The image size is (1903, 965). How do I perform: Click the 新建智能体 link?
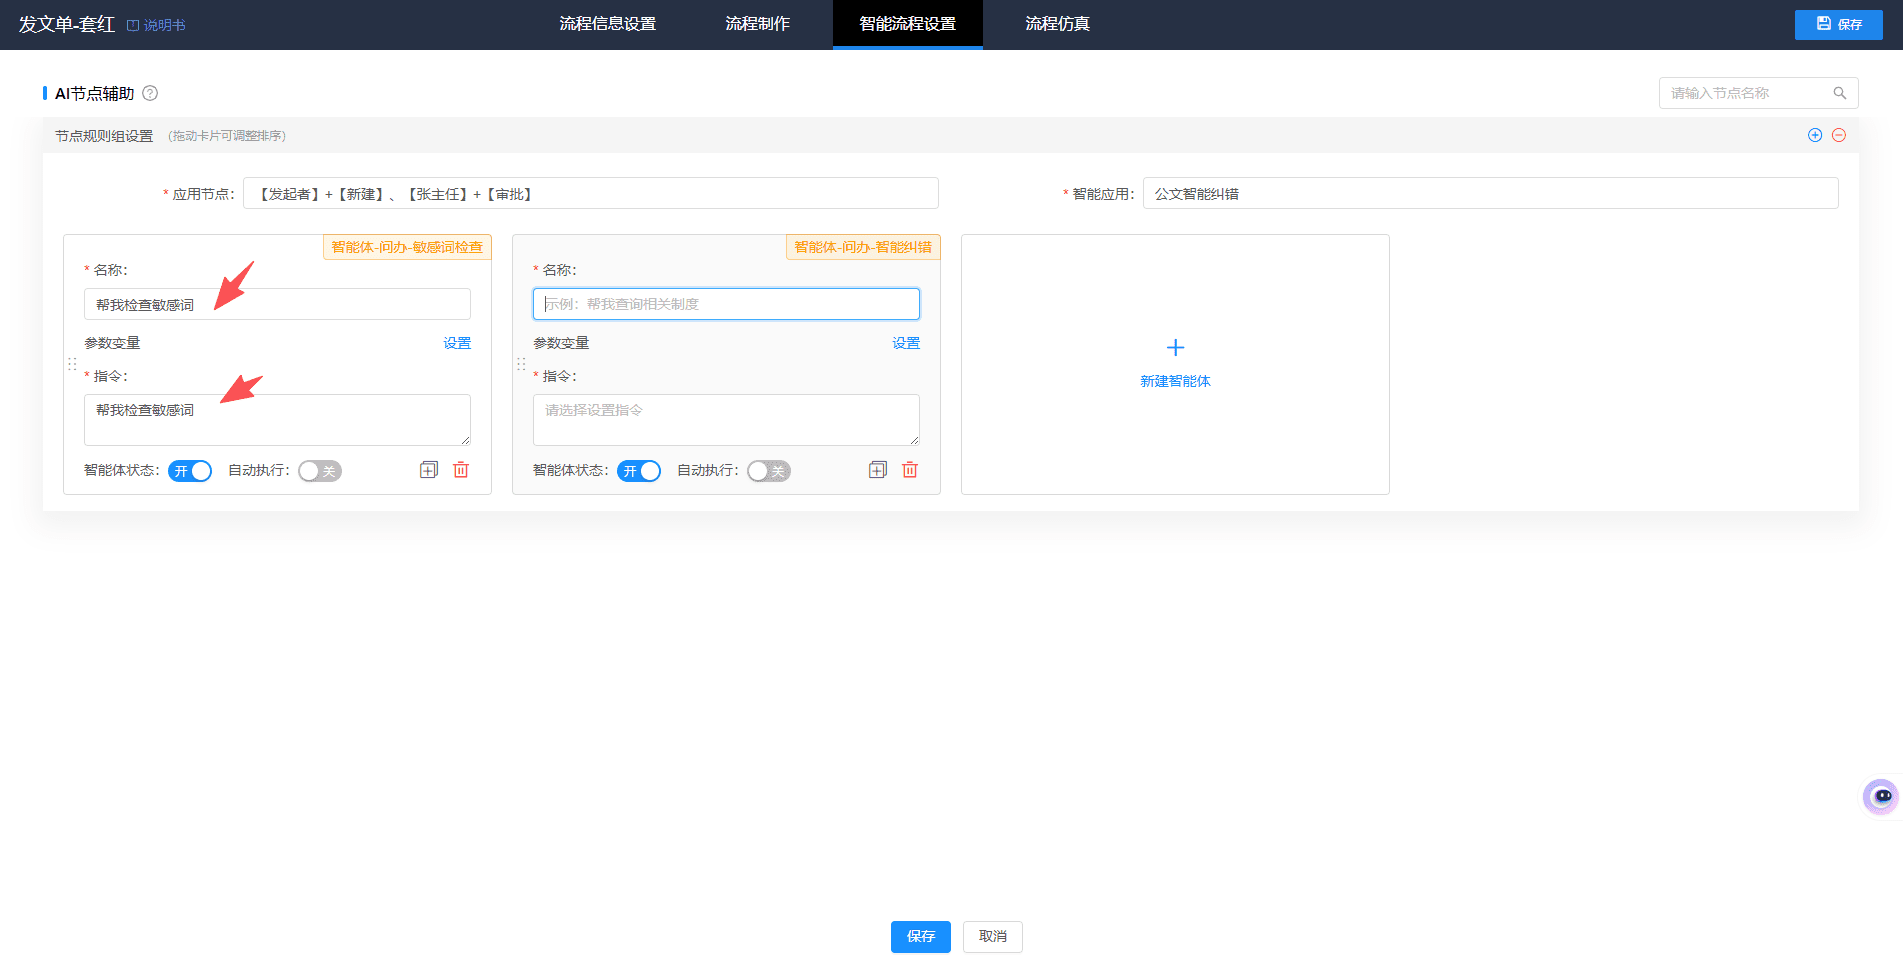(x=1175, y=381)
